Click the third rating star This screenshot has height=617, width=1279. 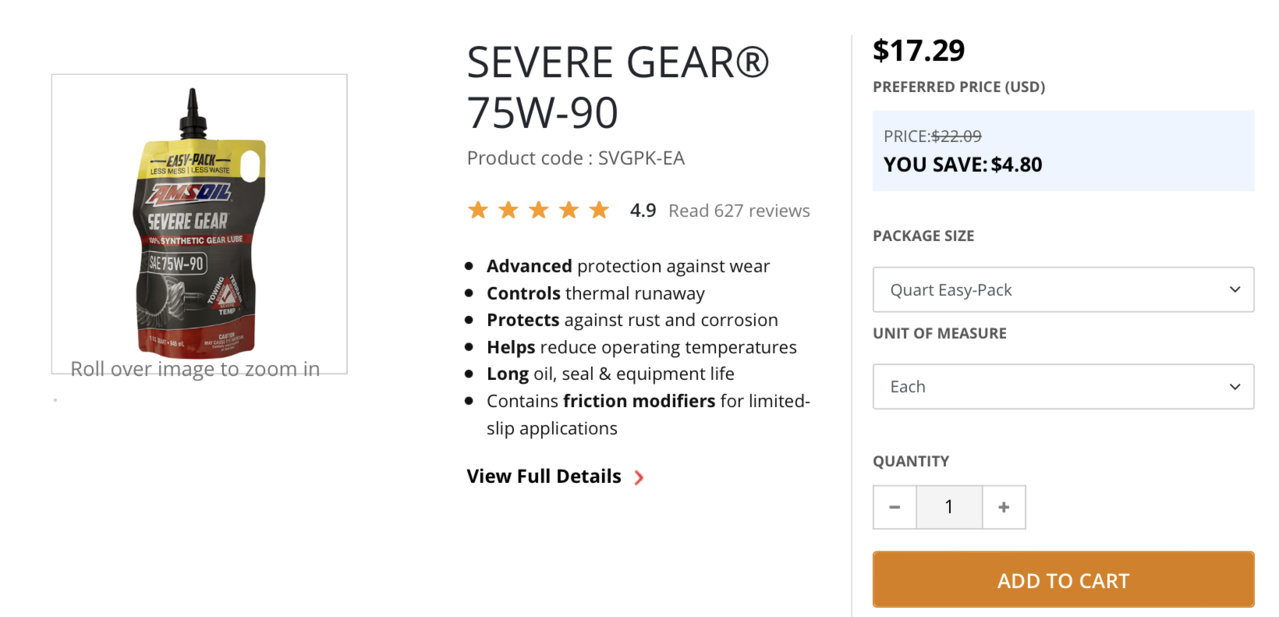538,210
